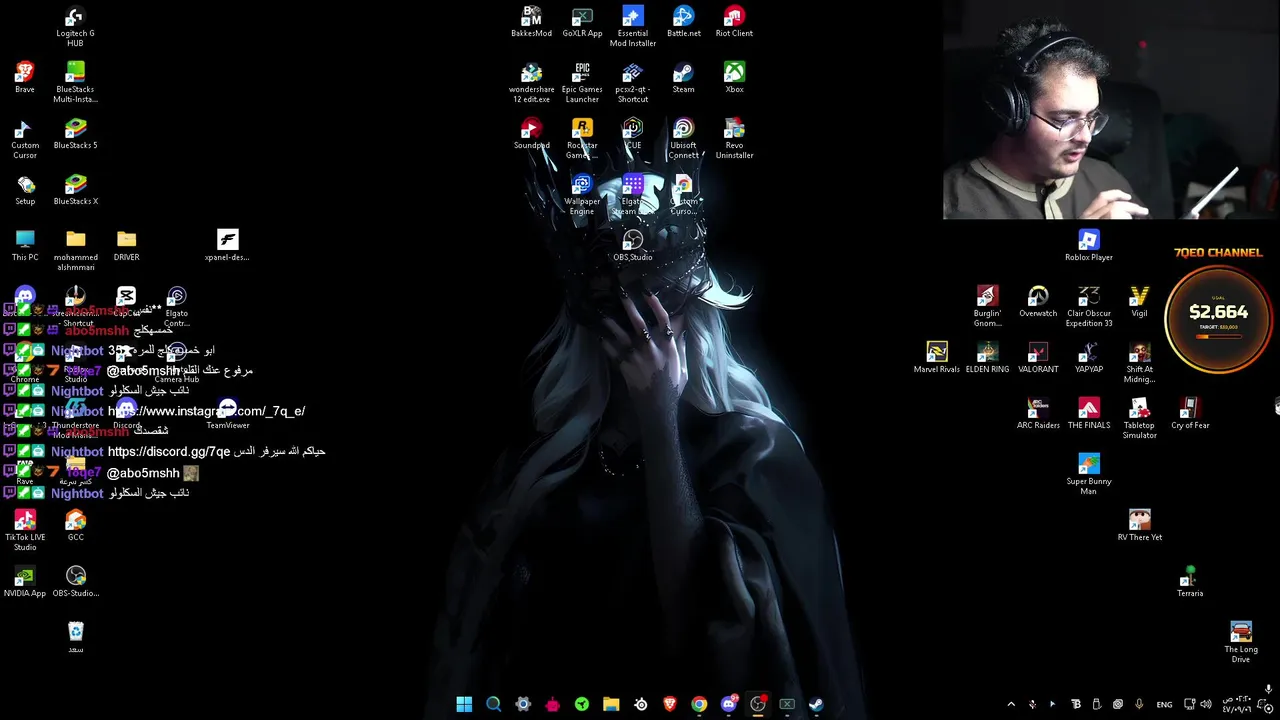Launch Tabletop Simulator shortcut
This screenshot has height=720, width=1280.
pos(1139,419)
